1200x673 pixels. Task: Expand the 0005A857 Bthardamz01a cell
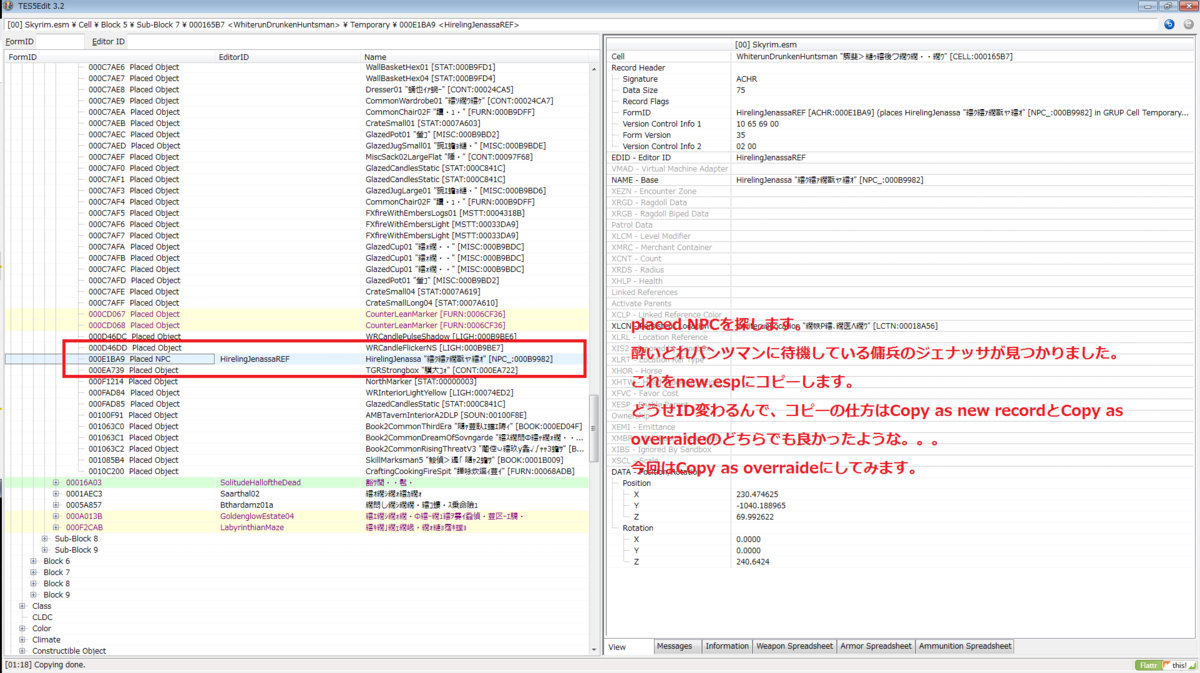56,505
